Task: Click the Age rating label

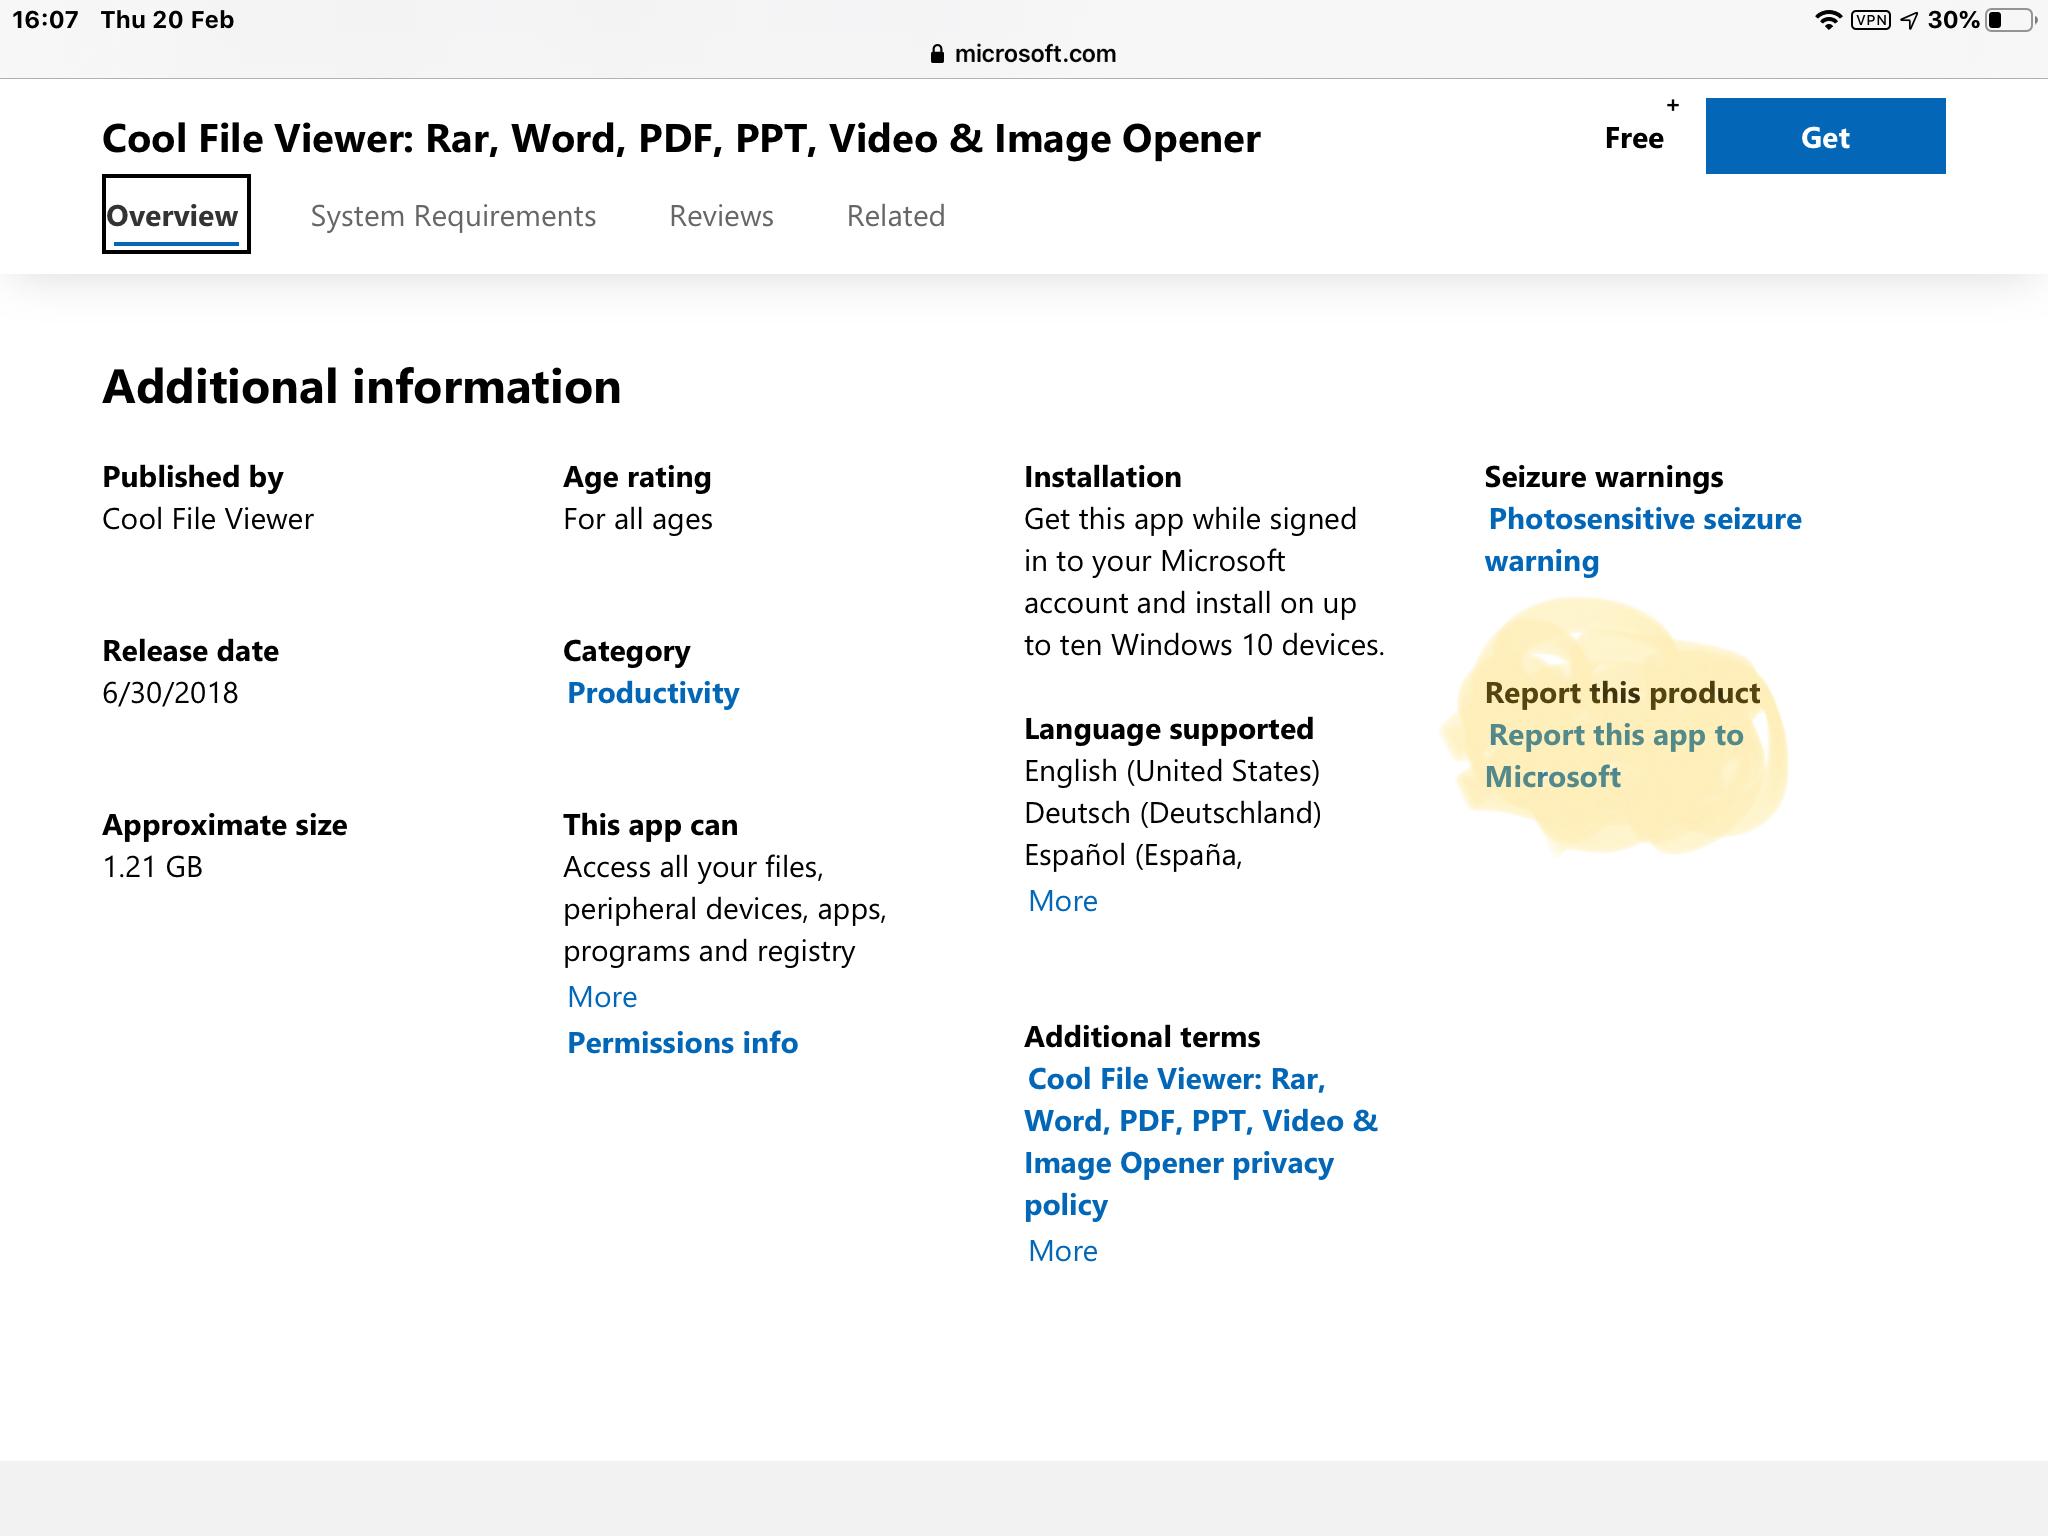Action: tap(637, 477)
